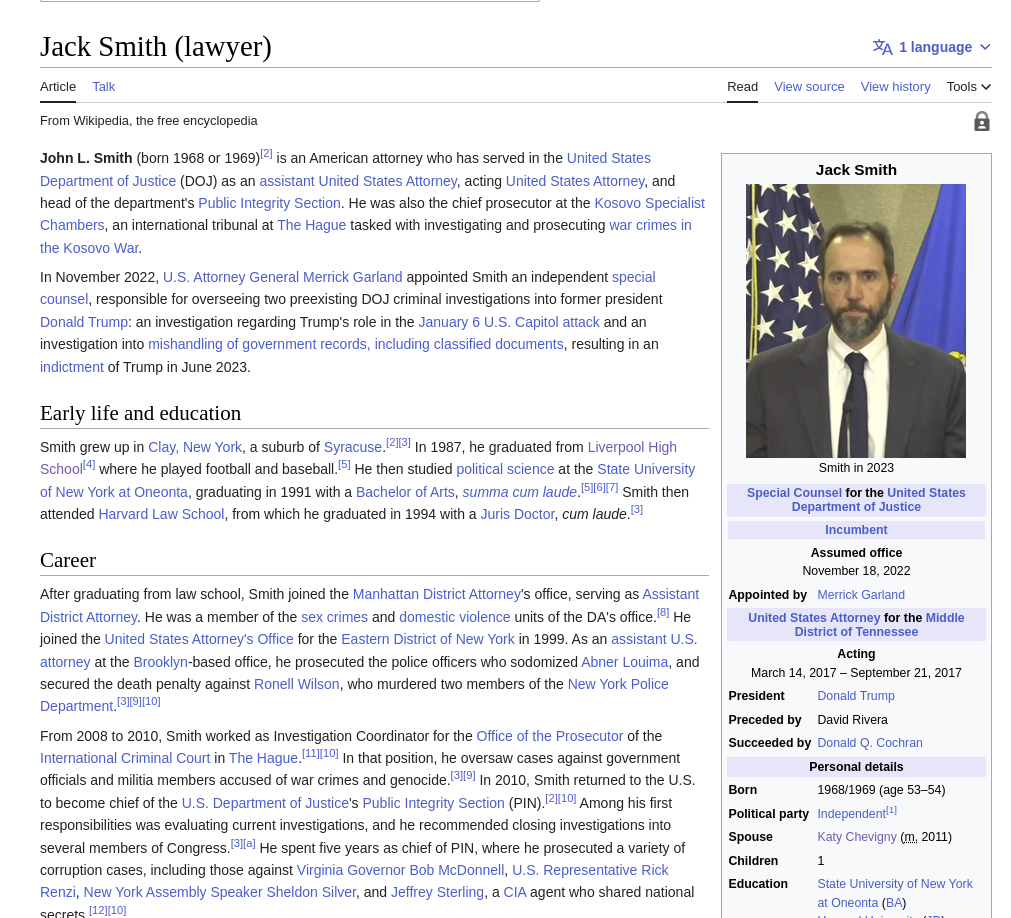Open the Public Integrity Section link in intro
1011x918 pixels.
tap(269, 203)
